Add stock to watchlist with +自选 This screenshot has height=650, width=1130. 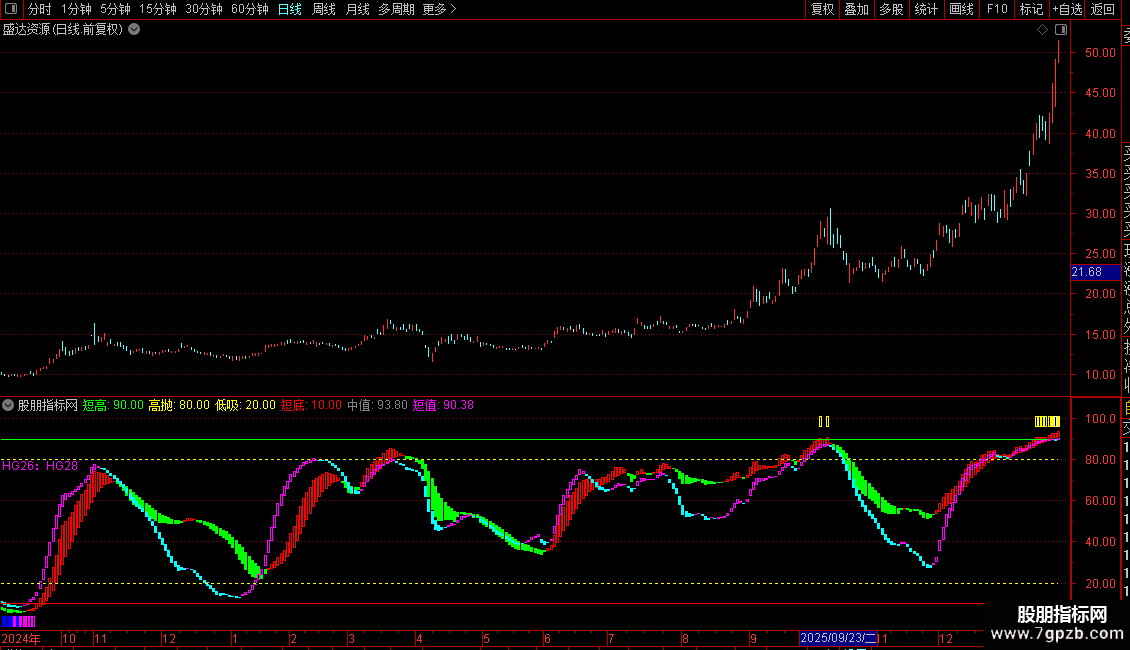coord(1067,9)
